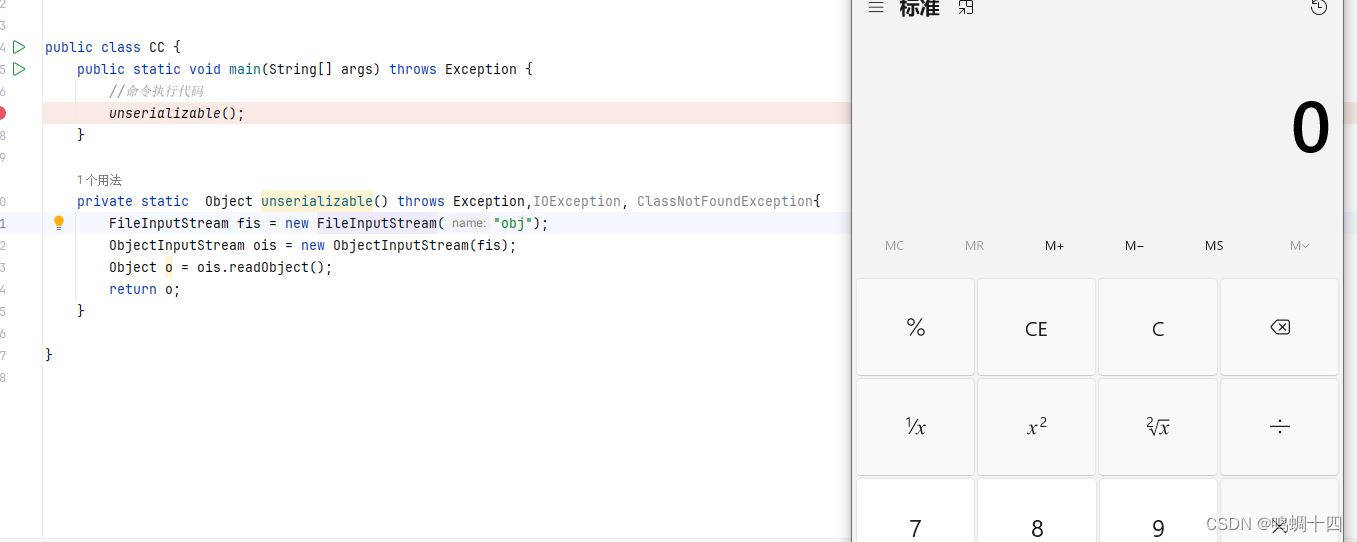Click the '//命令执行代码' comment line
1357x542 pixels.
(156, 91)
